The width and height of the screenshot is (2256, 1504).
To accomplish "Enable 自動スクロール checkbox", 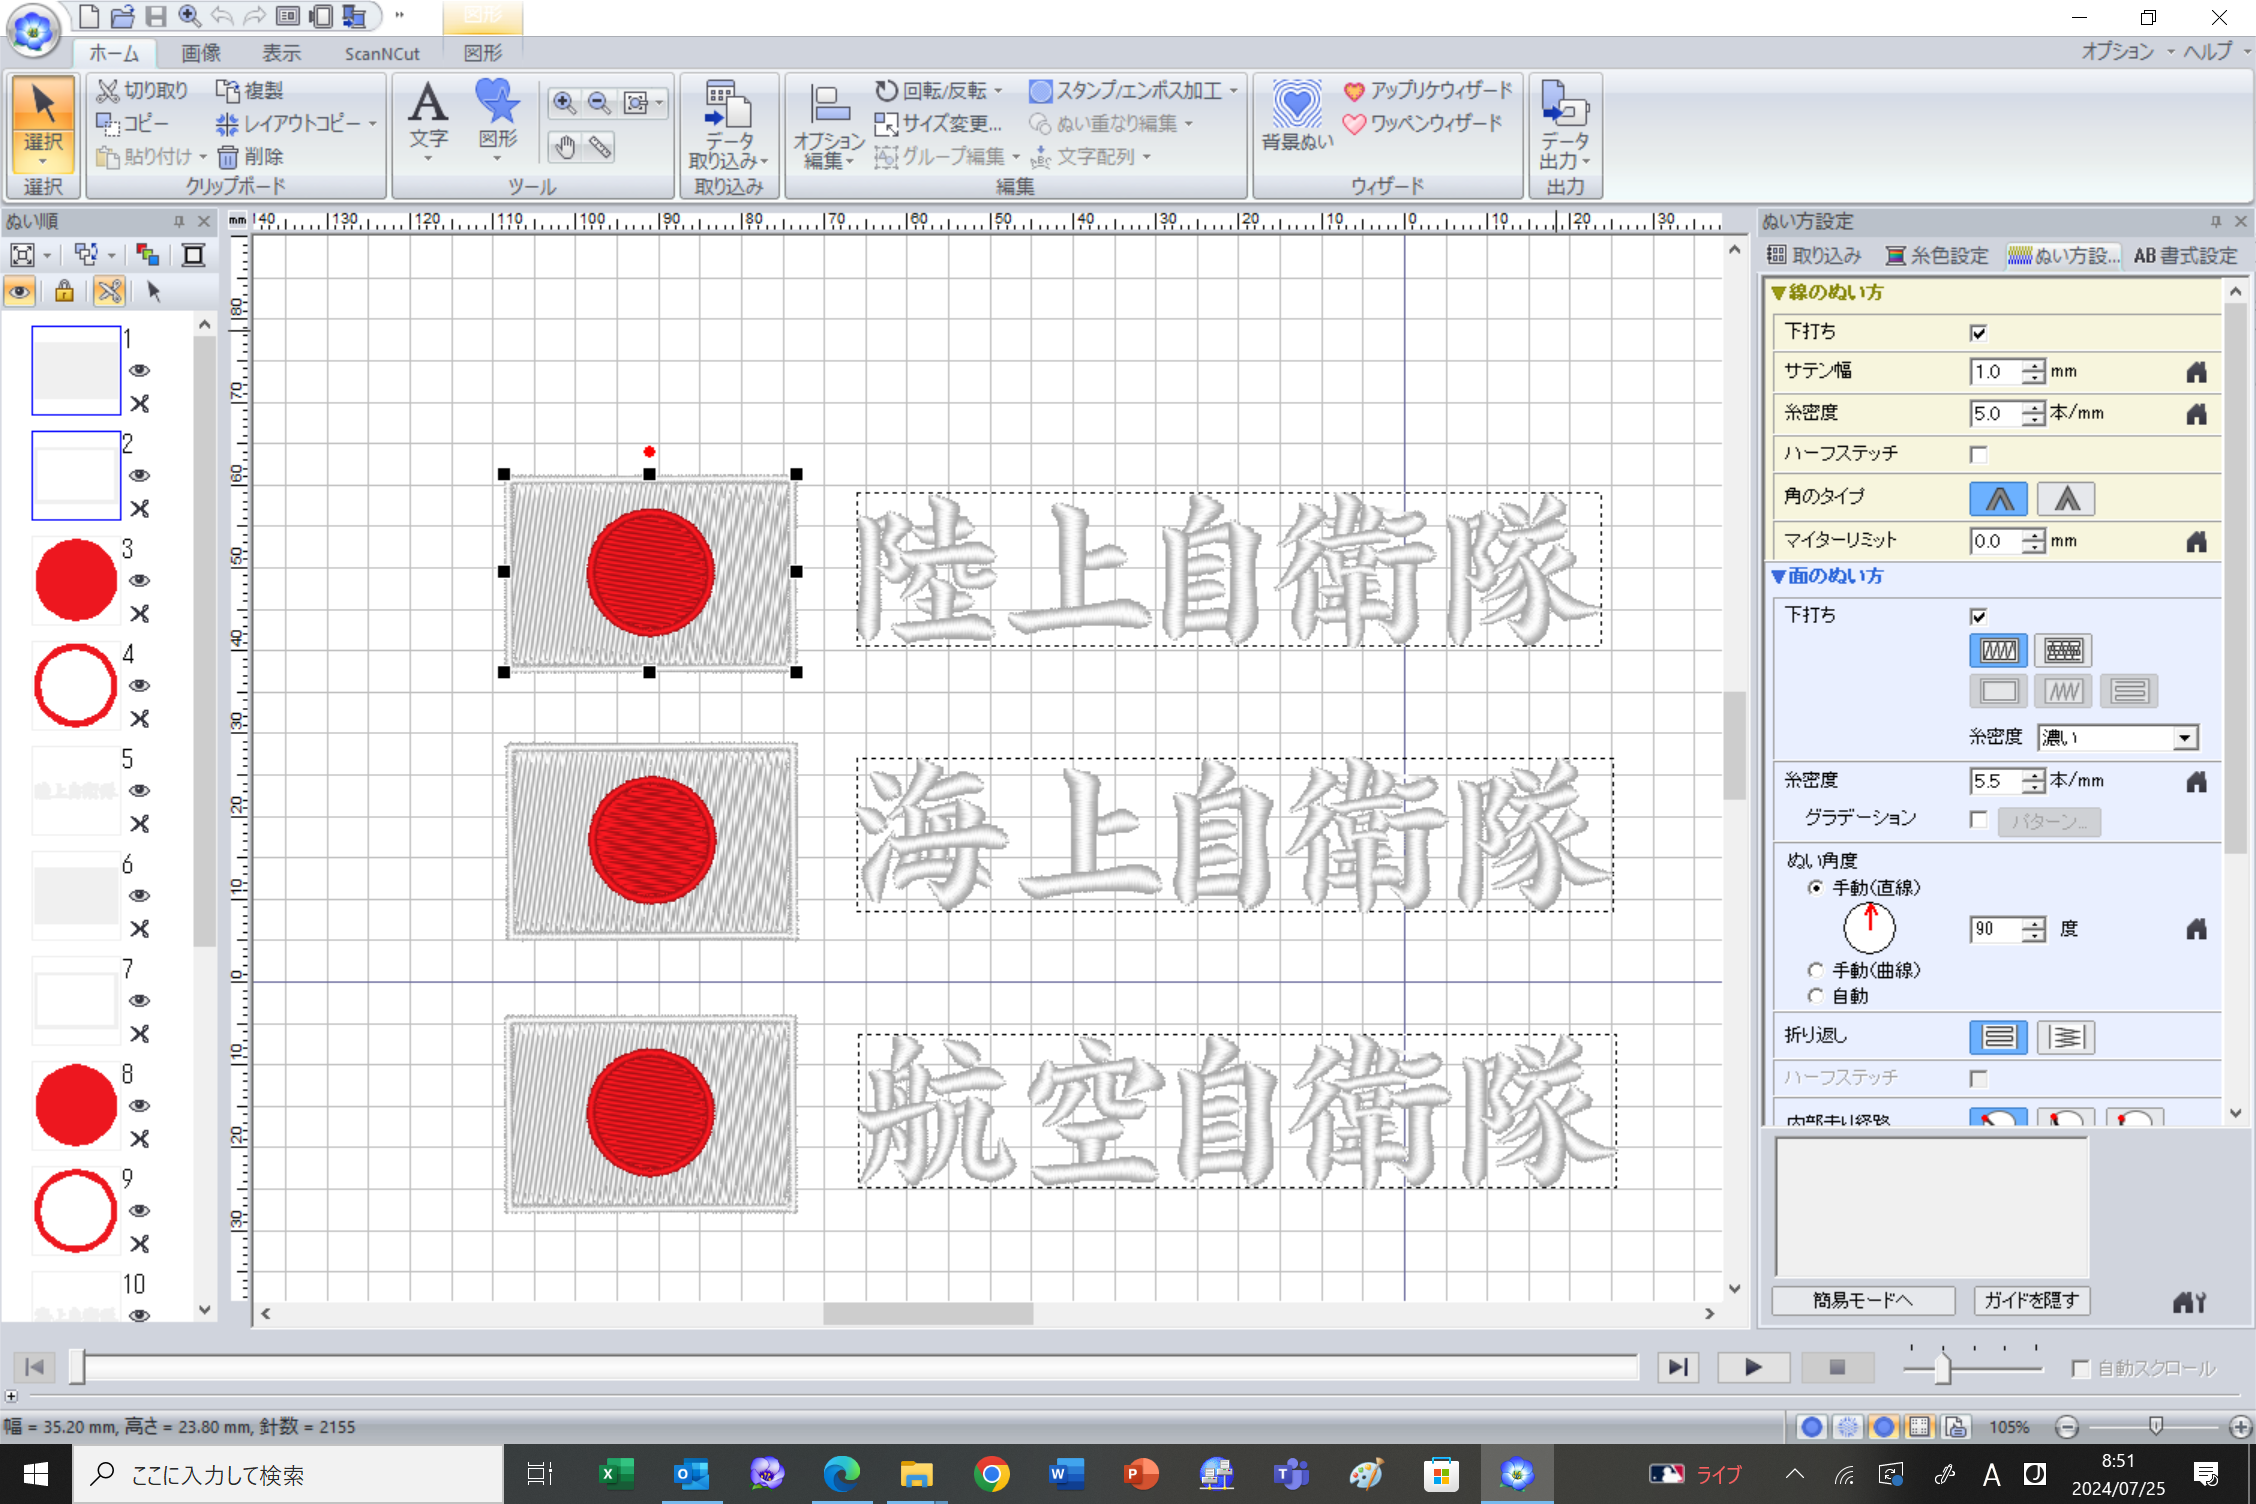I will (2081, 1368).
